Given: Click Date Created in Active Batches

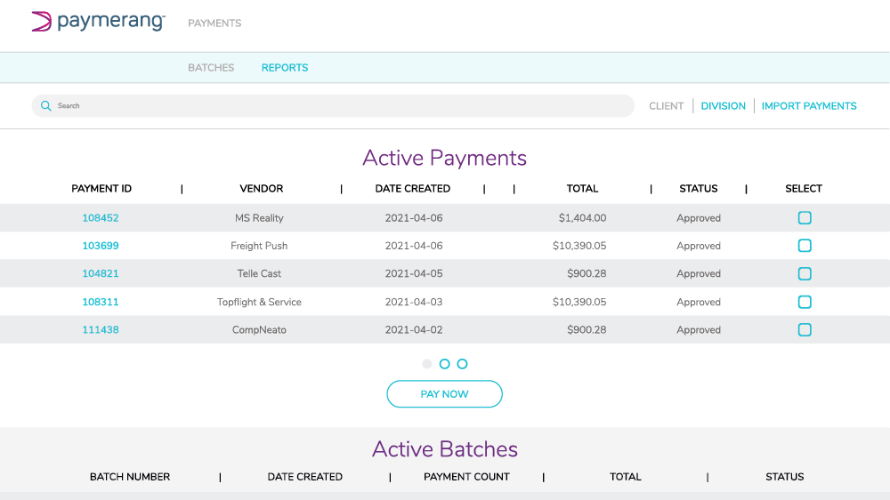Looking at the screenshot, I should tap(305, 477).
